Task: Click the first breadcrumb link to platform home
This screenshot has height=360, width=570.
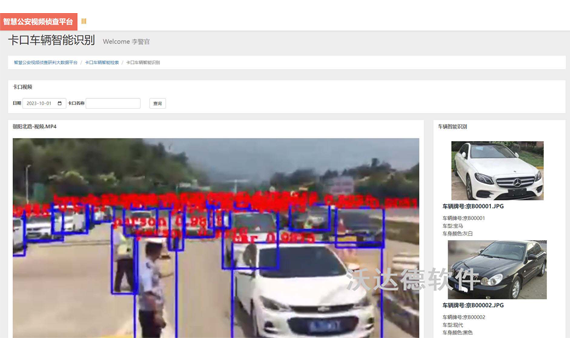Action: [45, 63]
